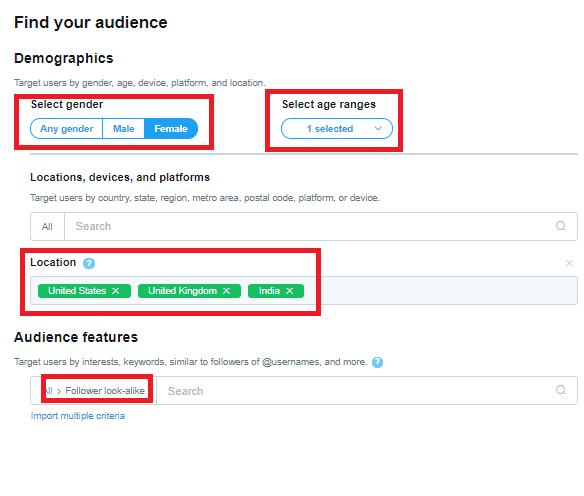Image resolution: width=584 pixels, height=496 pixels.
Task: Open the age ranges dropdown
Action: click(x=337, y=129)
